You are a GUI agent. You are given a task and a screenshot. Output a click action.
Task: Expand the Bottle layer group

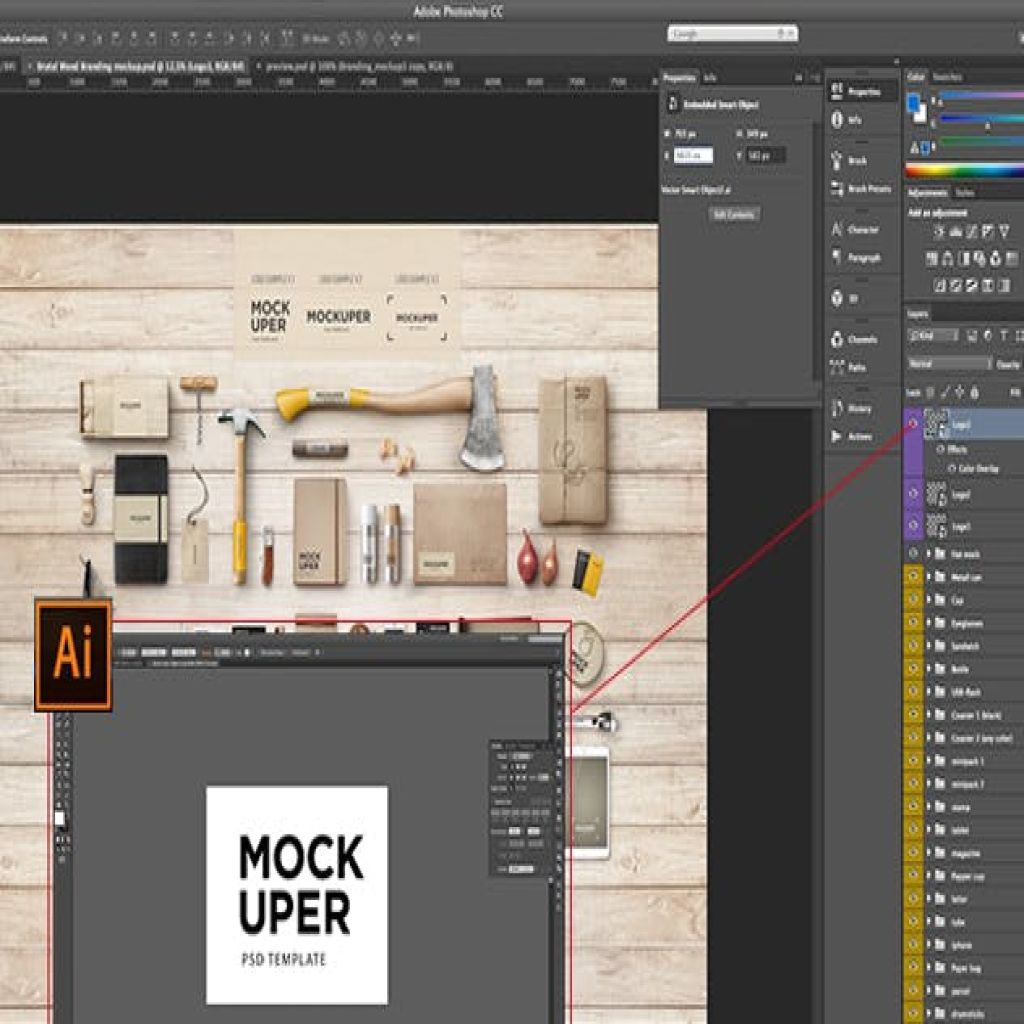[x=929, y=668]
